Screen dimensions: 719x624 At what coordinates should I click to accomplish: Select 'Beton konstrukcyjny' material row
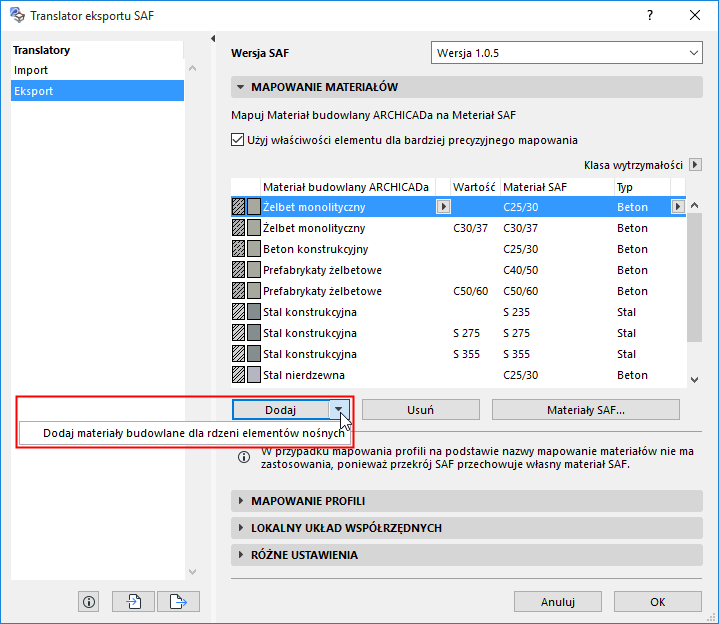[459, 249]
